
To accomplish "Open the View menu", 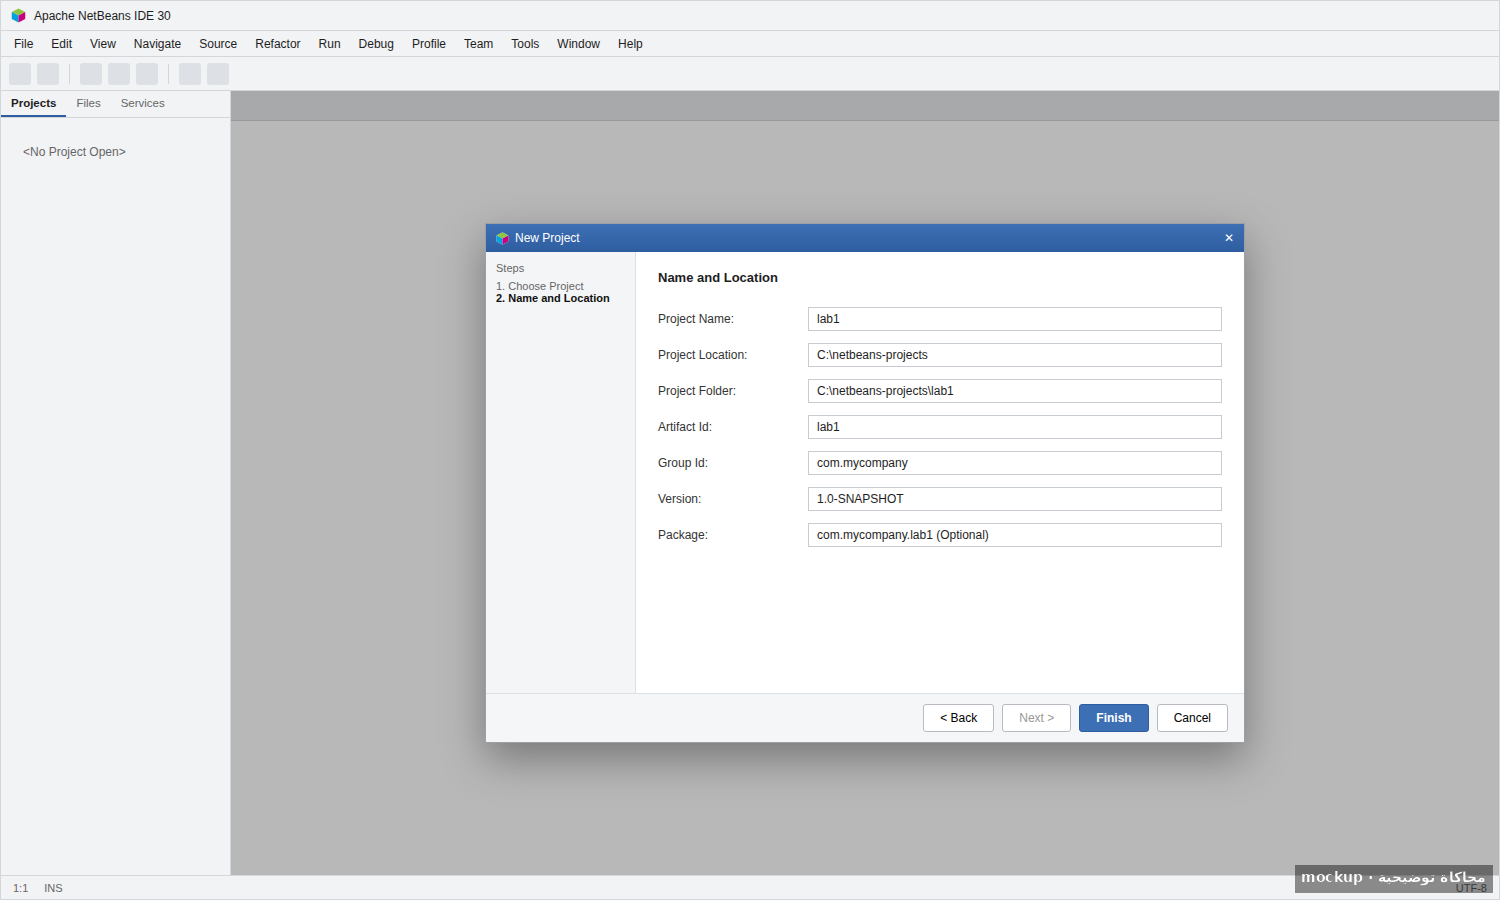I will point(103,44).
